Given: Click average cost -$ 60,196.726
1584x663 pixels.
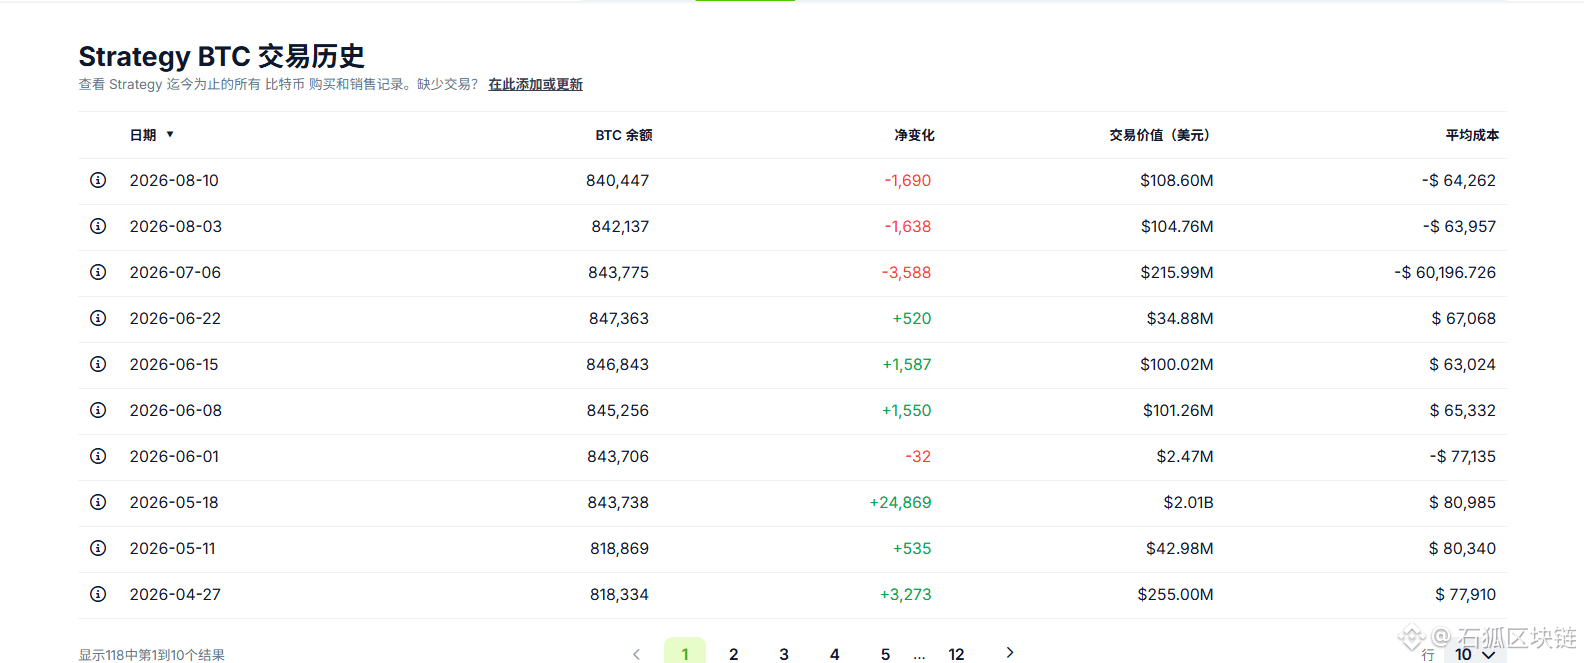Looking at the screenshot, I should click(x=1445, y=273).
